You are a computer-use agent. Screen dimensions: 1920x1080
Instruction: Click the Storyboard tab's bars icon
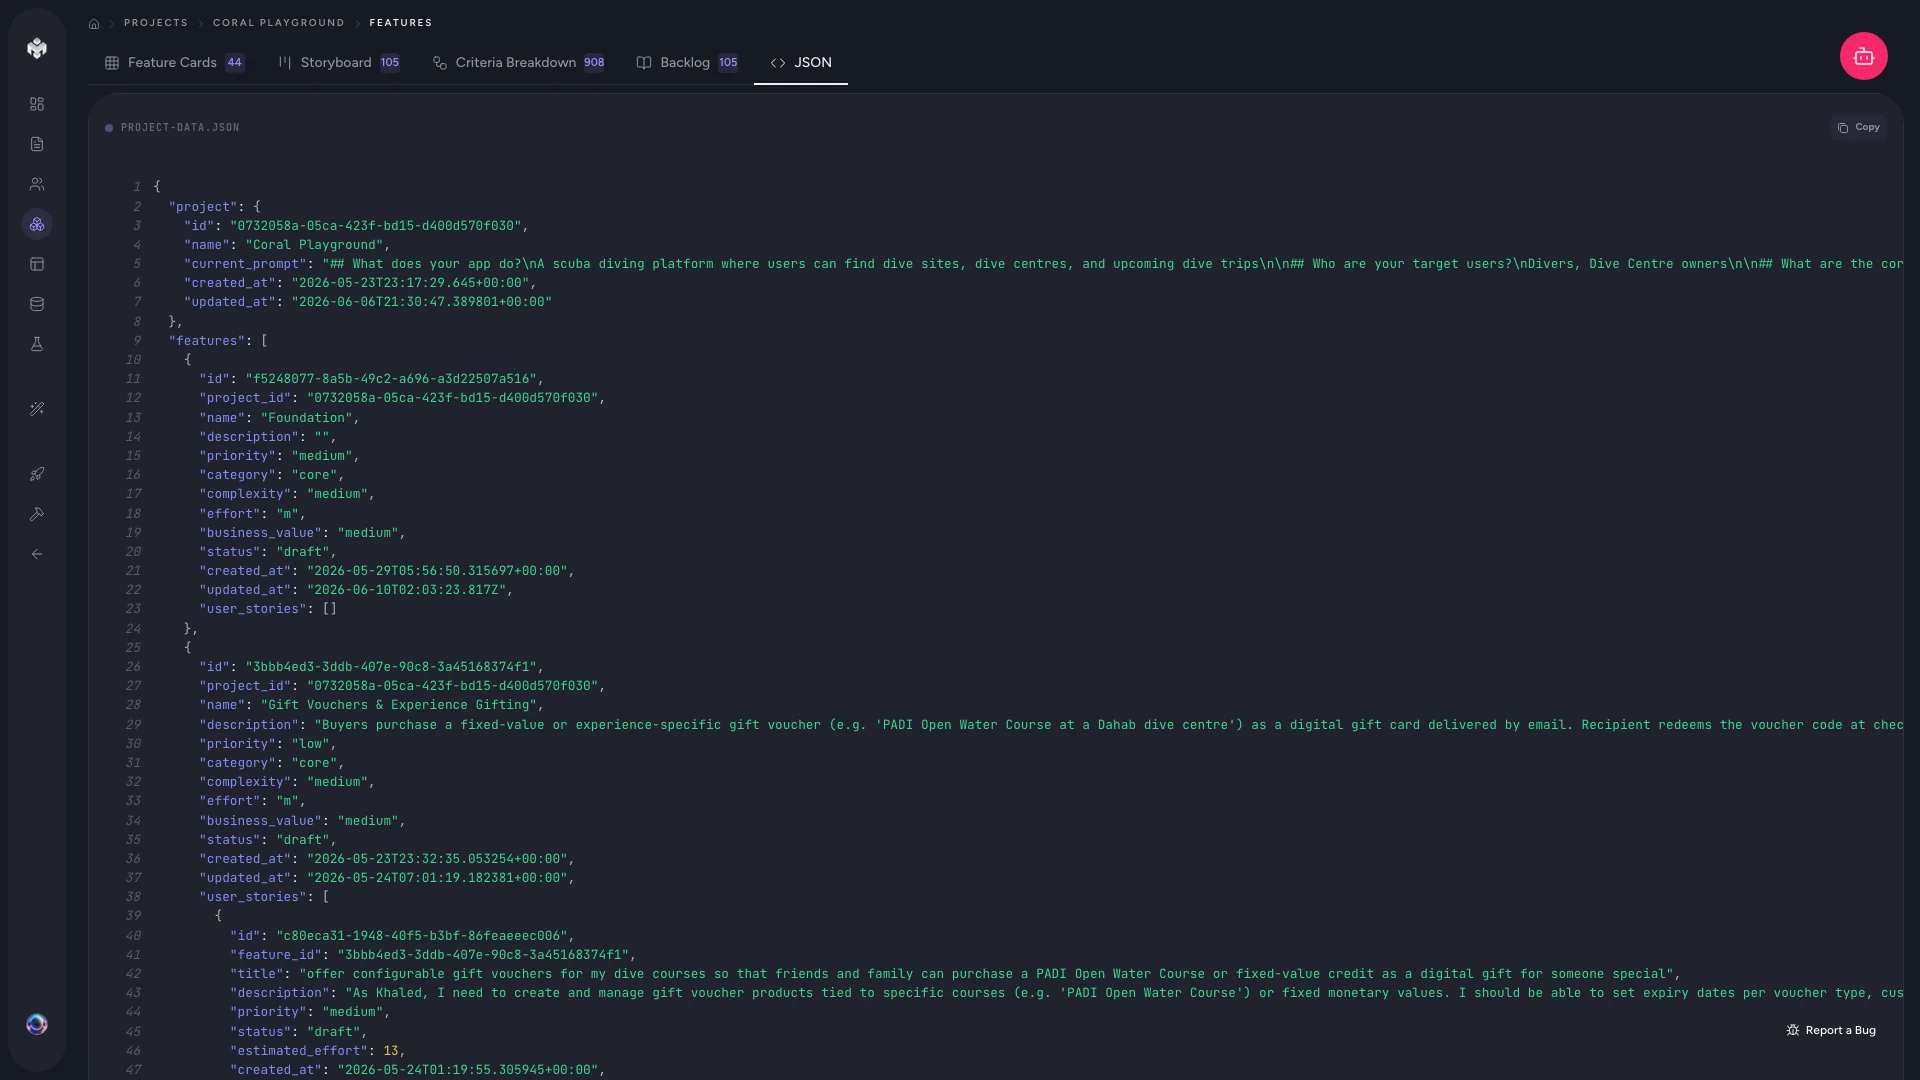click(x=285, y=62)
